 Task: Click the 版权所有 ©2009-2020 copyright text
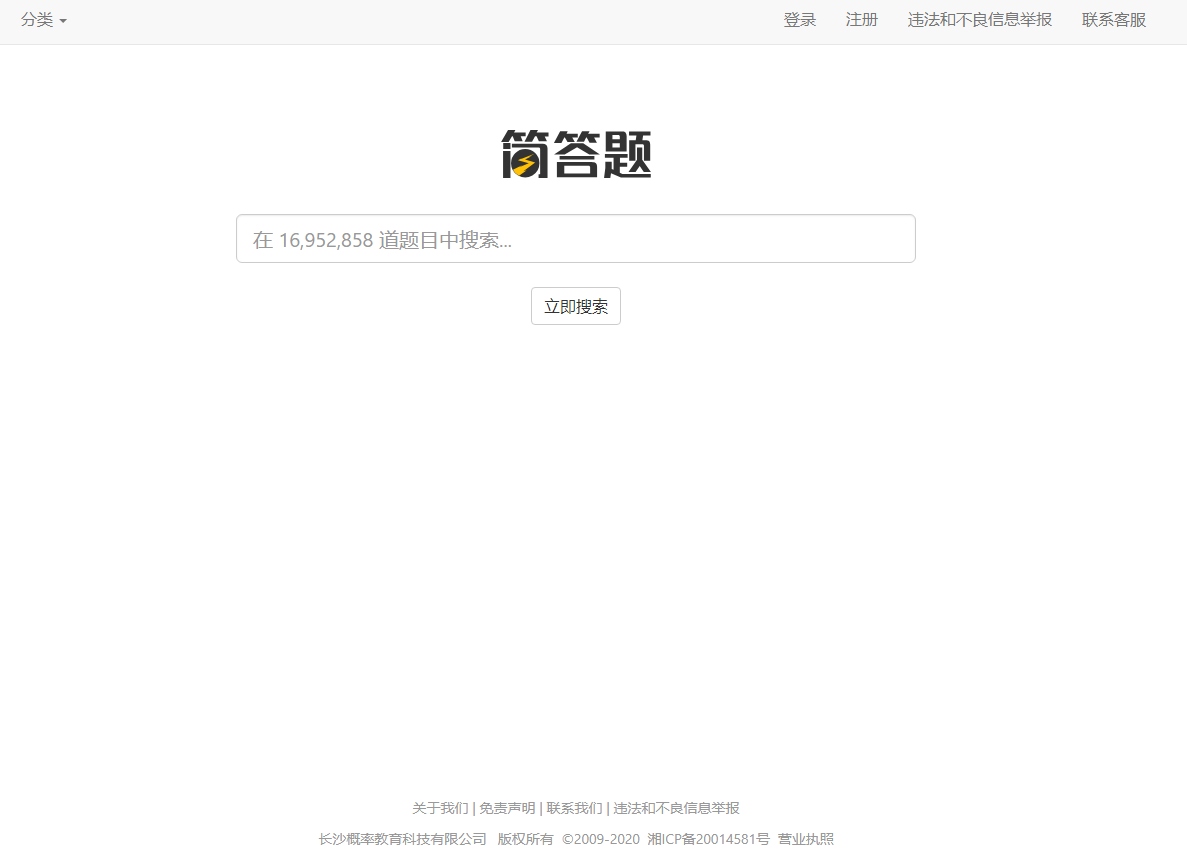coord(568,839)
